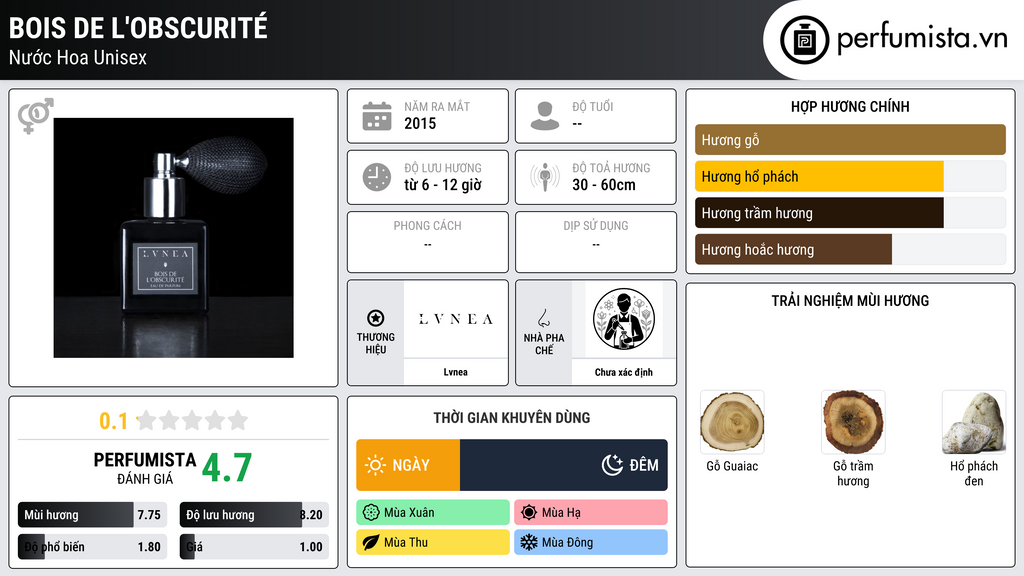Click the Hương gỗ accord bar
Image resolution: width=1024 pixels, height=576 pixels.
[850, 140]
